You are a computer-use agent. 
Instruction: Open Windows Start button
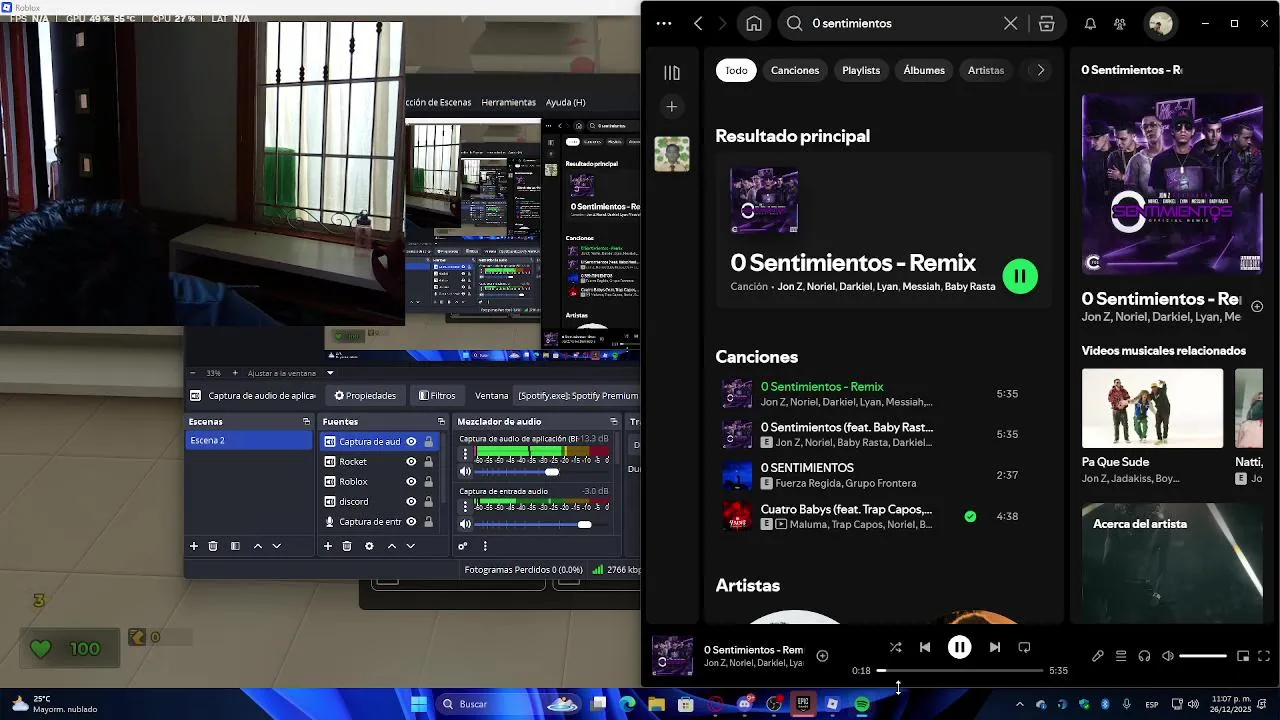point(419,704)
